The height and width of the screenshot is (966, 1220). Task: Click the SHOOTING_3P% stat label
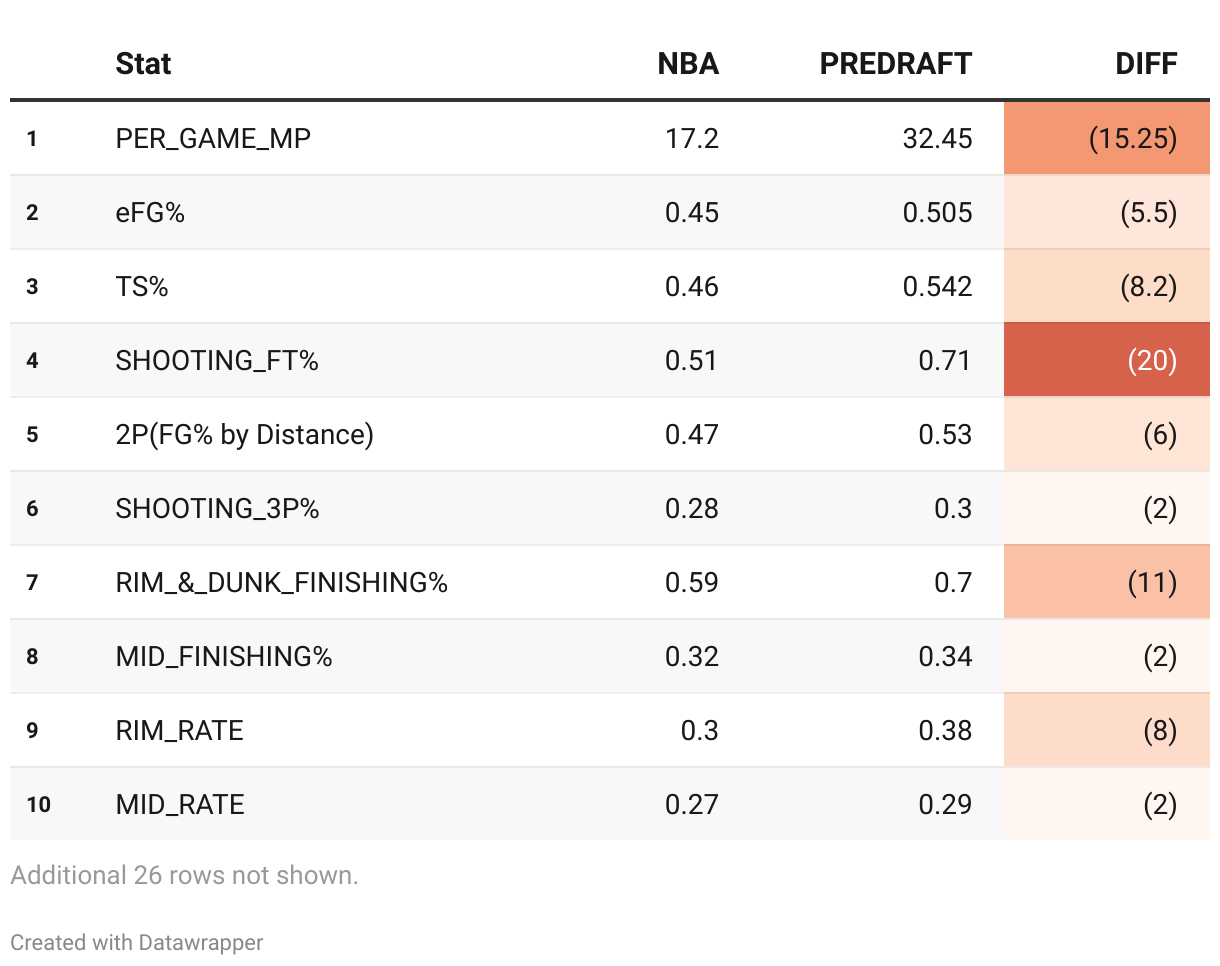click(x=217, y=508)
